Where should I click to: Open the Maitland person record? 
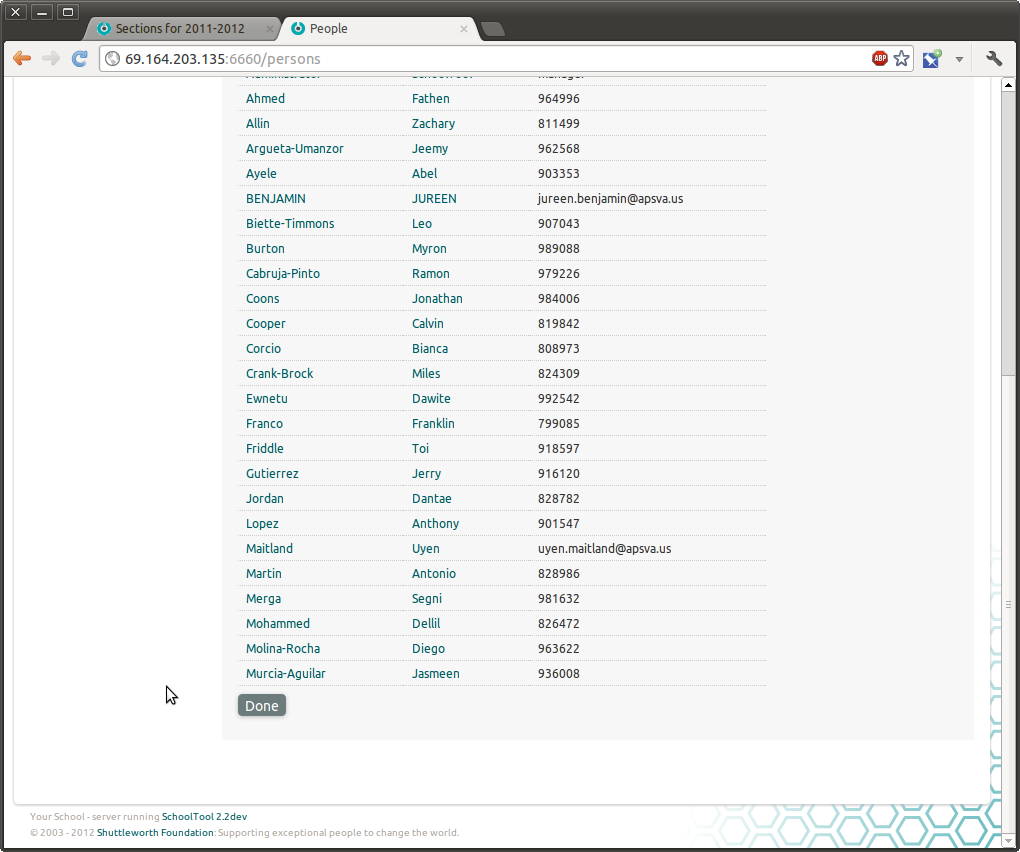(269, 549)
